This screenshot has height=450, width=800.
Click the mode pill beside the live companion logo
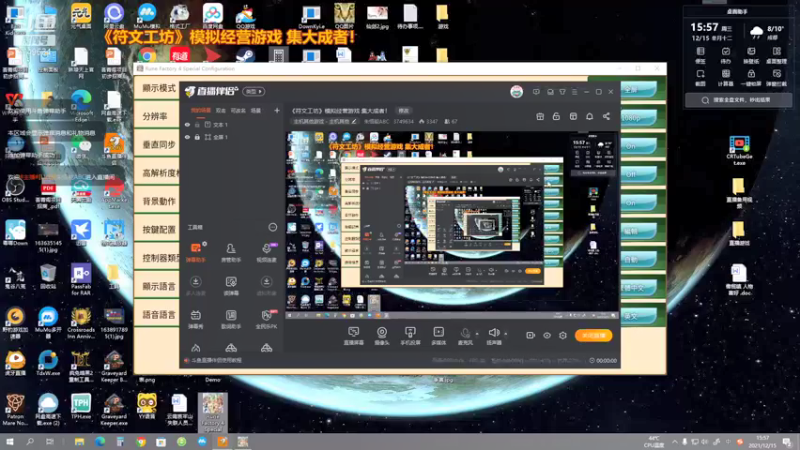pos(254,92)
